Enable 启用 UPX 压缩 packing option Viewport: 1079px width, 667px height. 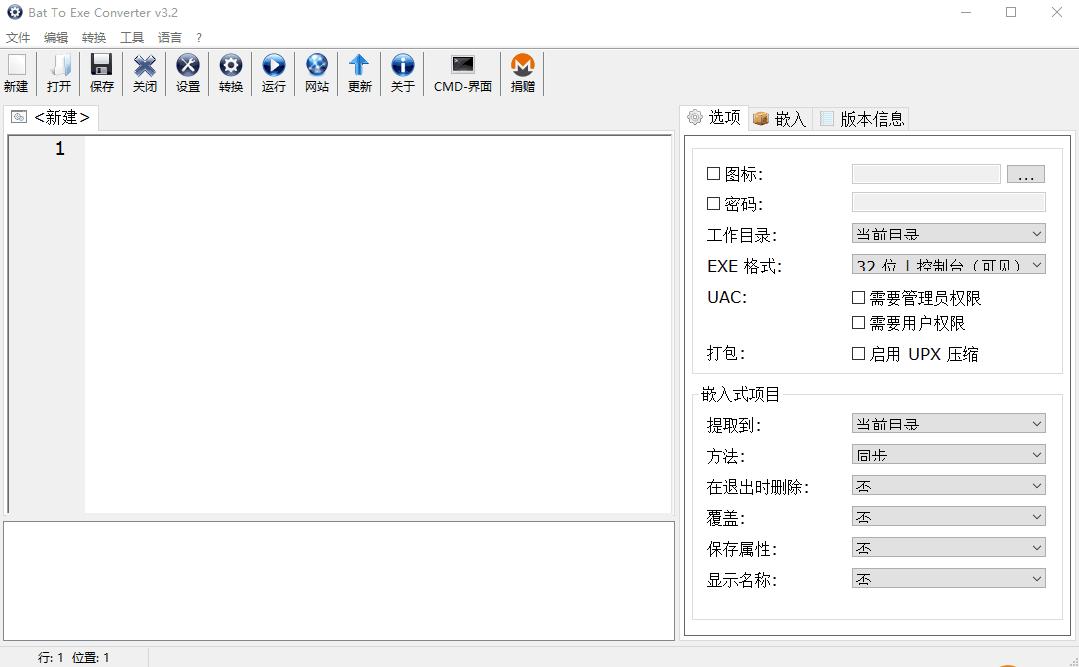[x=857, y=353]
